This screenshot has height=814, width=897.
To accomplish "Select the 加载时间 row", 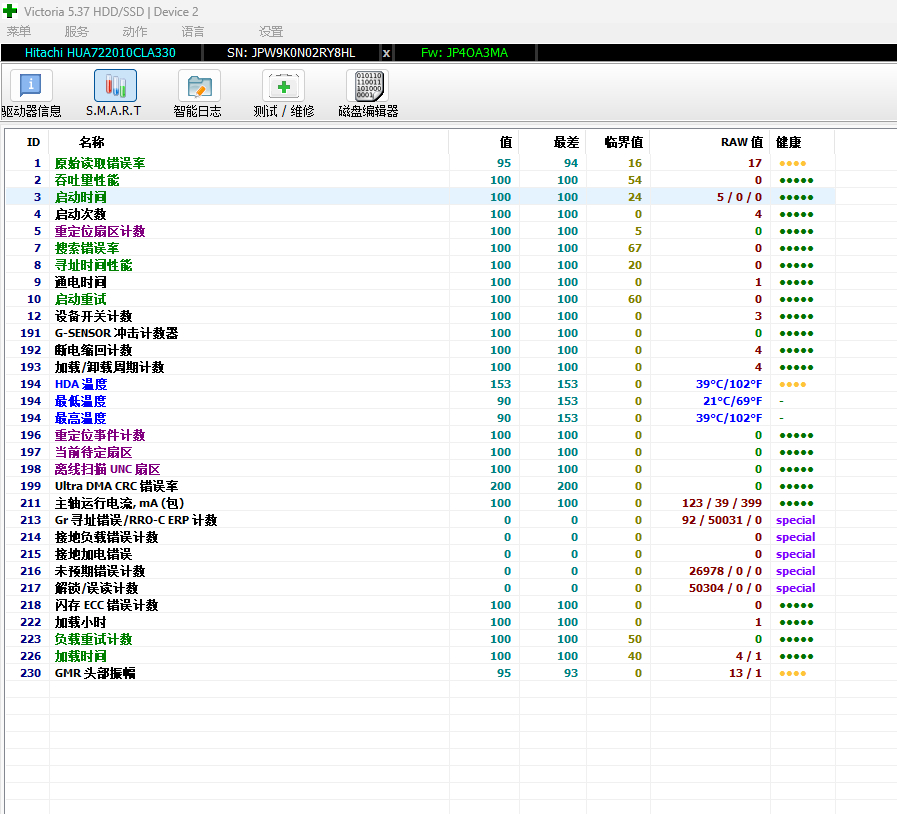I will (x=420, y=656).
